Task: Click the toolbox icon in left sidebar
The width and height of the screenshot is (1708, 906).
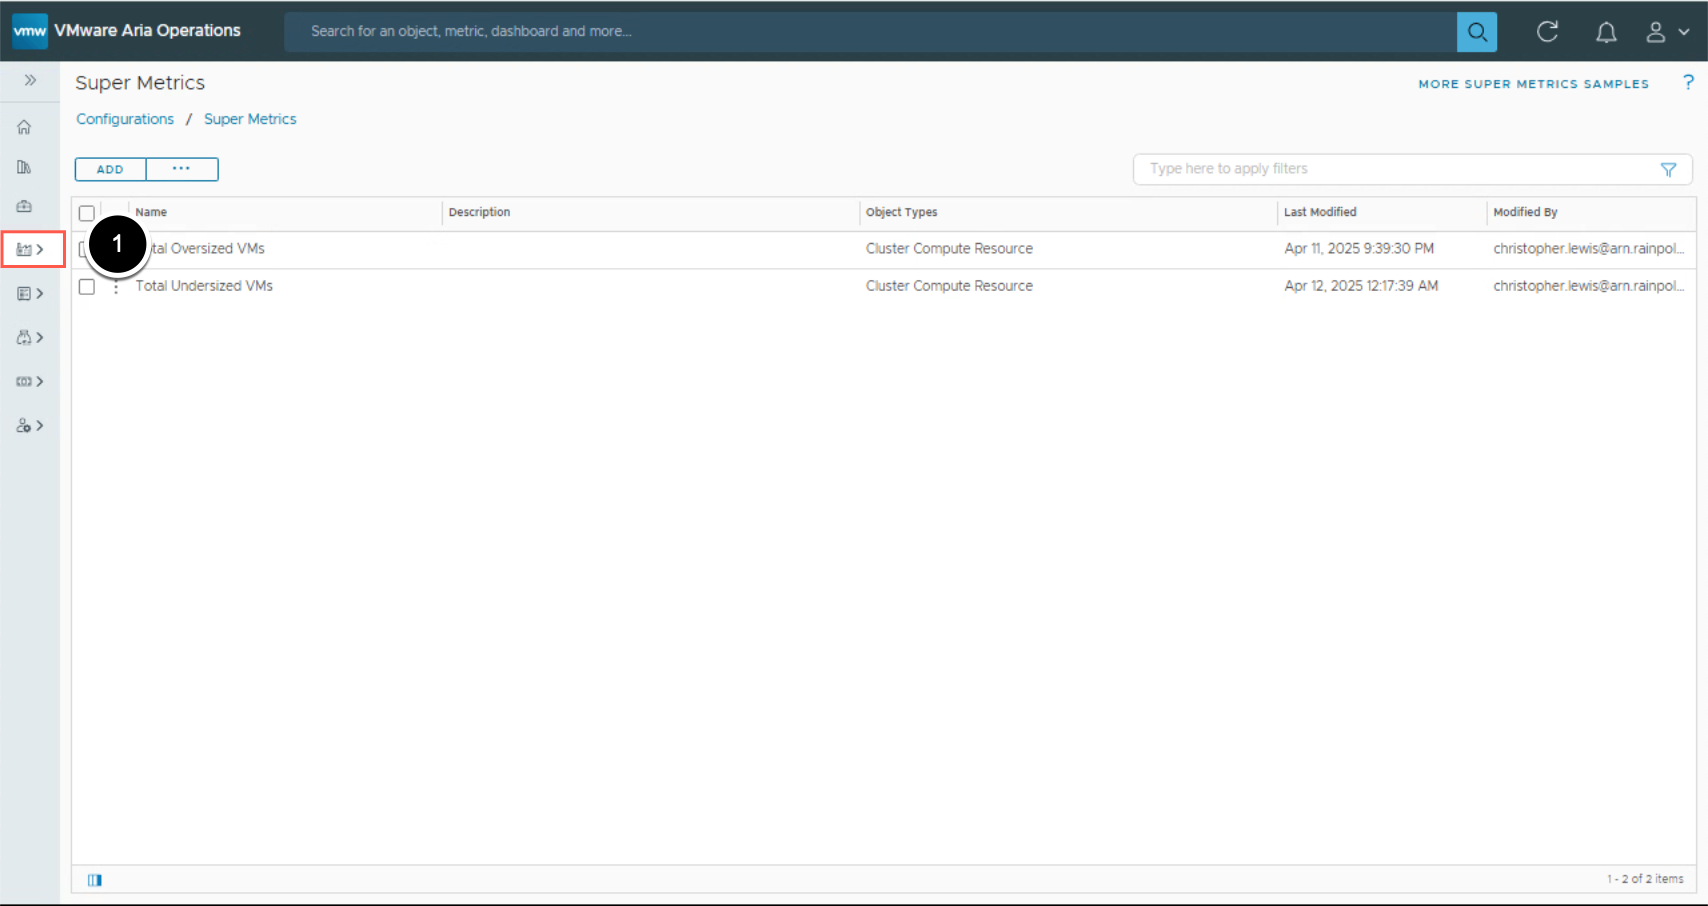Action: 24,207
